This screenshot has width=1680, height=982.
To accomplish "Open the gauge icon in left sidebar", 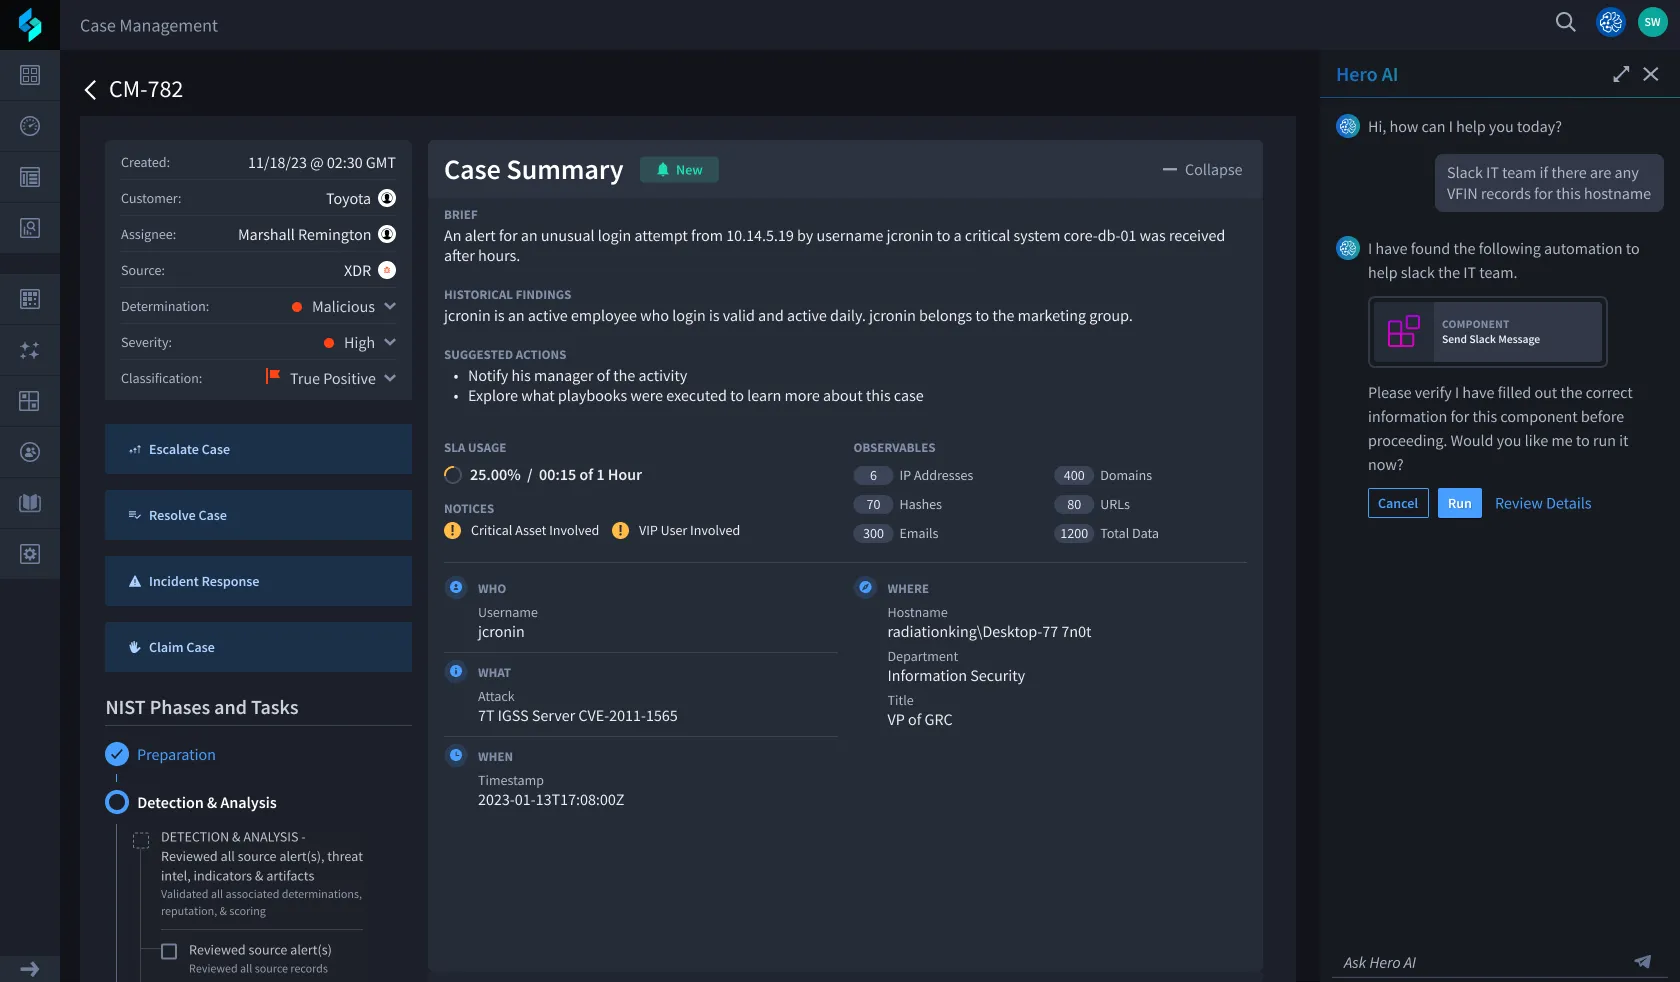I will (30, 126).
